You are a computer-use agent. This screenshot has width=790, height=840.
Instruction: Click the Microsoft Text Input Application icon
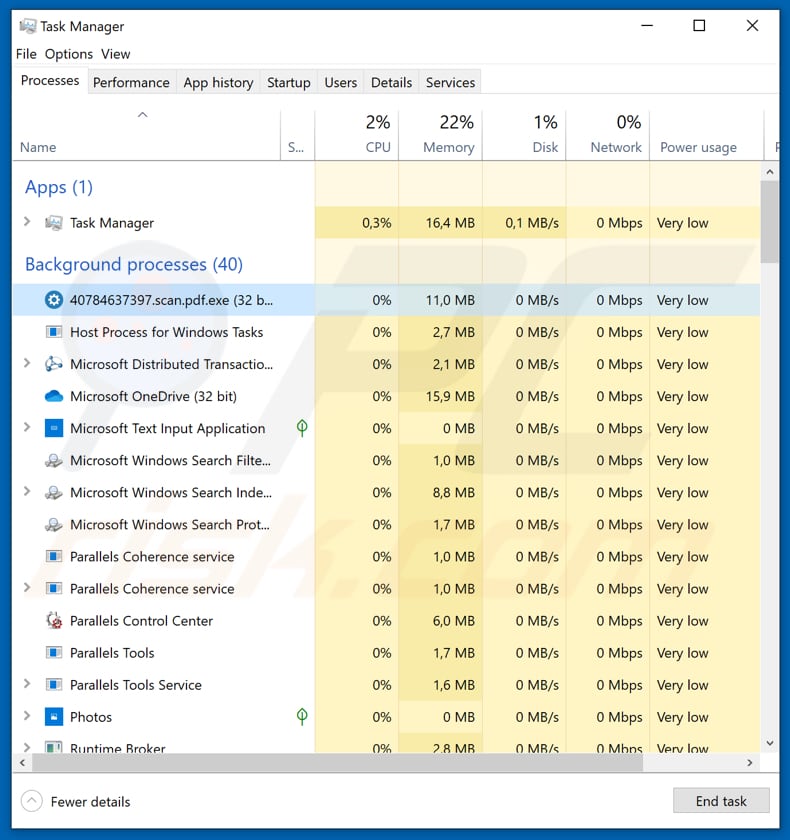pos(54,429)
